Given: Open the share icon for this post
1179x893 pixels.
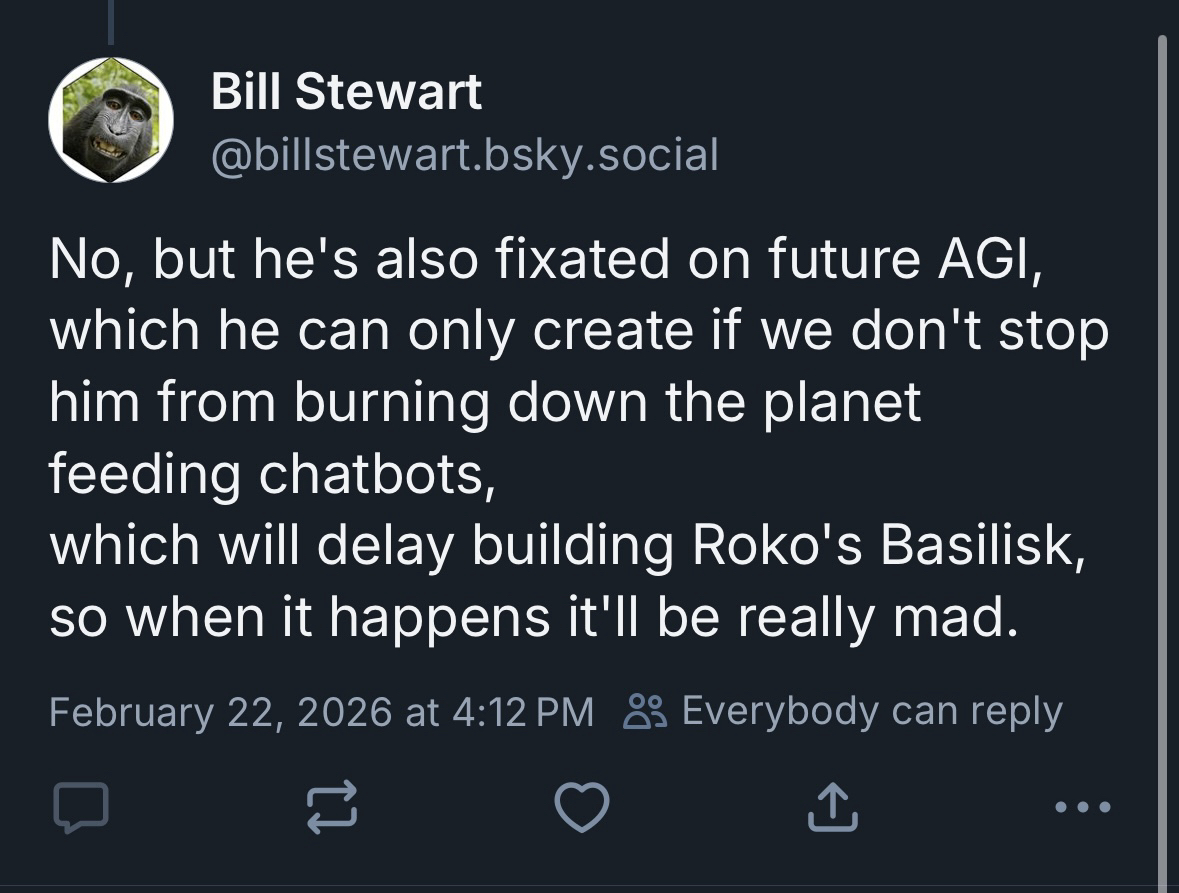Looking at the screenshot, I should [832, 808].
